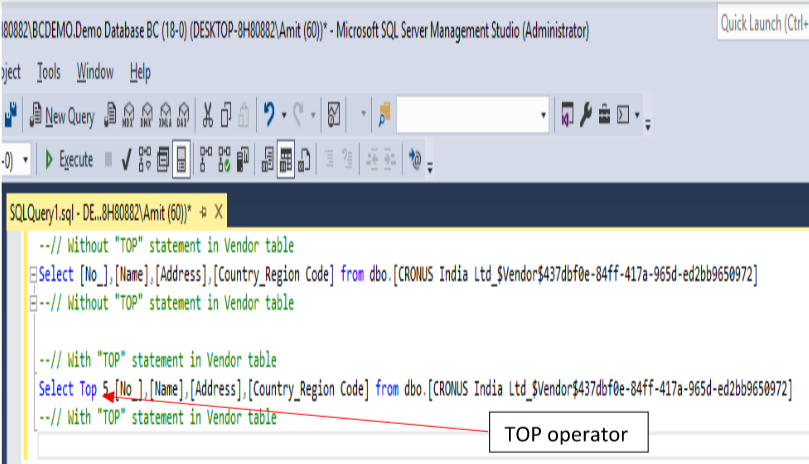Click the New Query button
Image resolution: width=809 pixels, height=464 pixels.
point(62,116)
